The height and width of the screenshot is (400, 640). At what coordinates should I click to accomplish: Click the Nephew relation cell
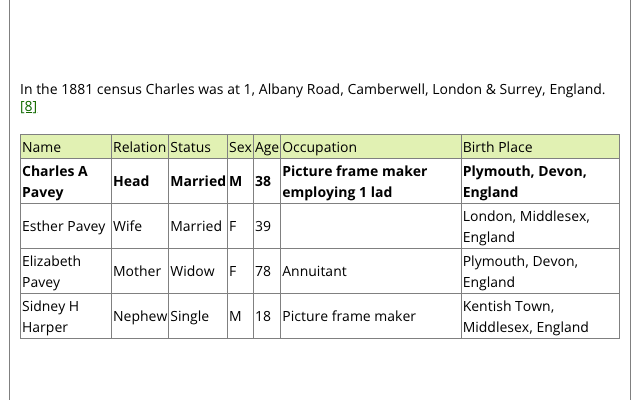click(x=140, y=316)
